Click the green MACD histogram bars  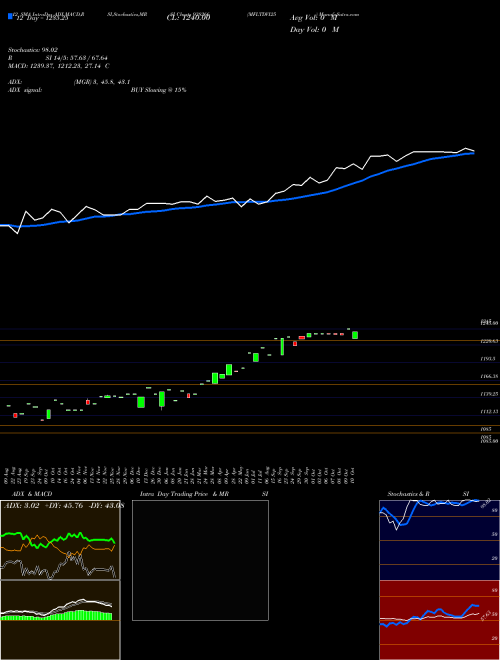[57, 615]
